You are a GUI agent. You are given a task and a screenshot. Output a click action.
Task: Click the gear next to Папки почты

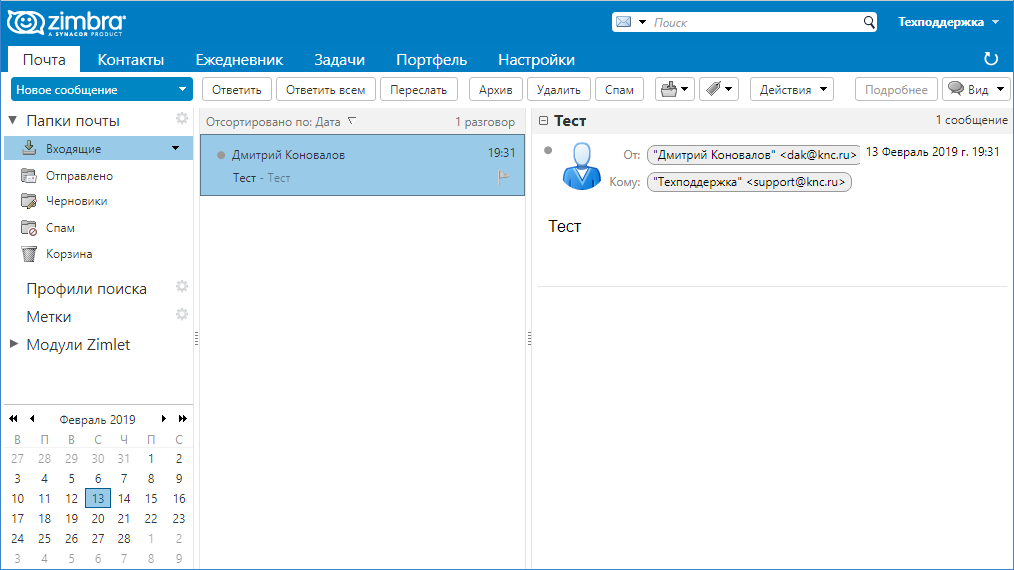click(182, 118)
